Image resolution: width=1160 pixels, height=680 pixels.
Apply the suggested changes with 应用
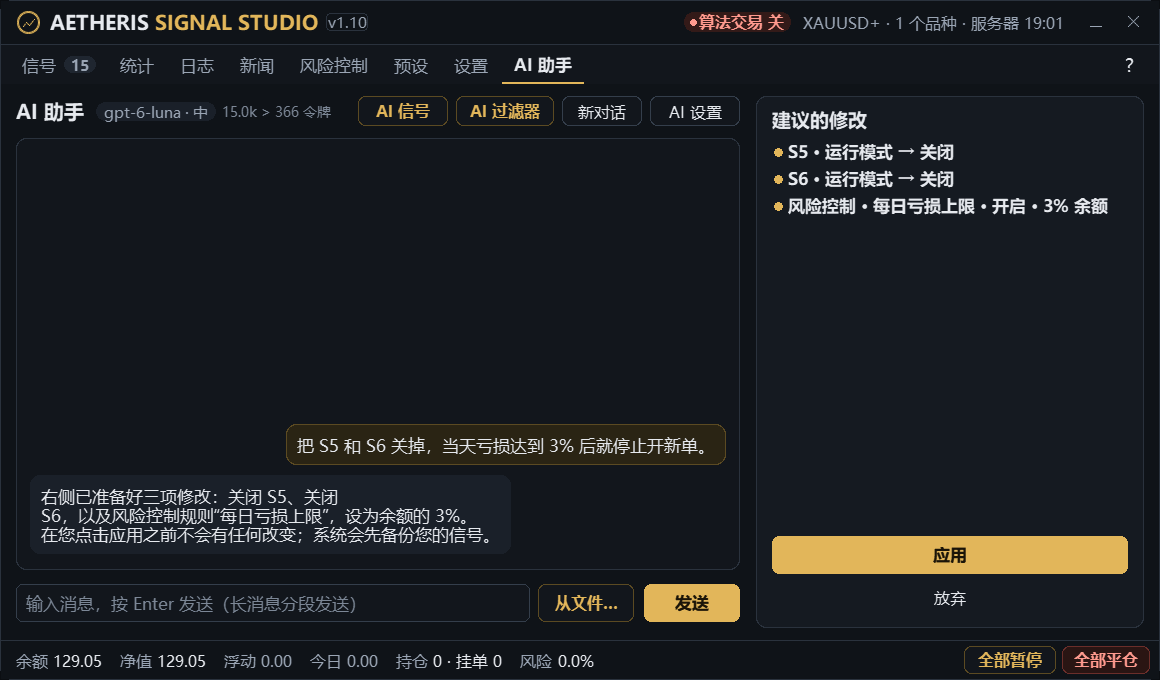coord(950,555)
